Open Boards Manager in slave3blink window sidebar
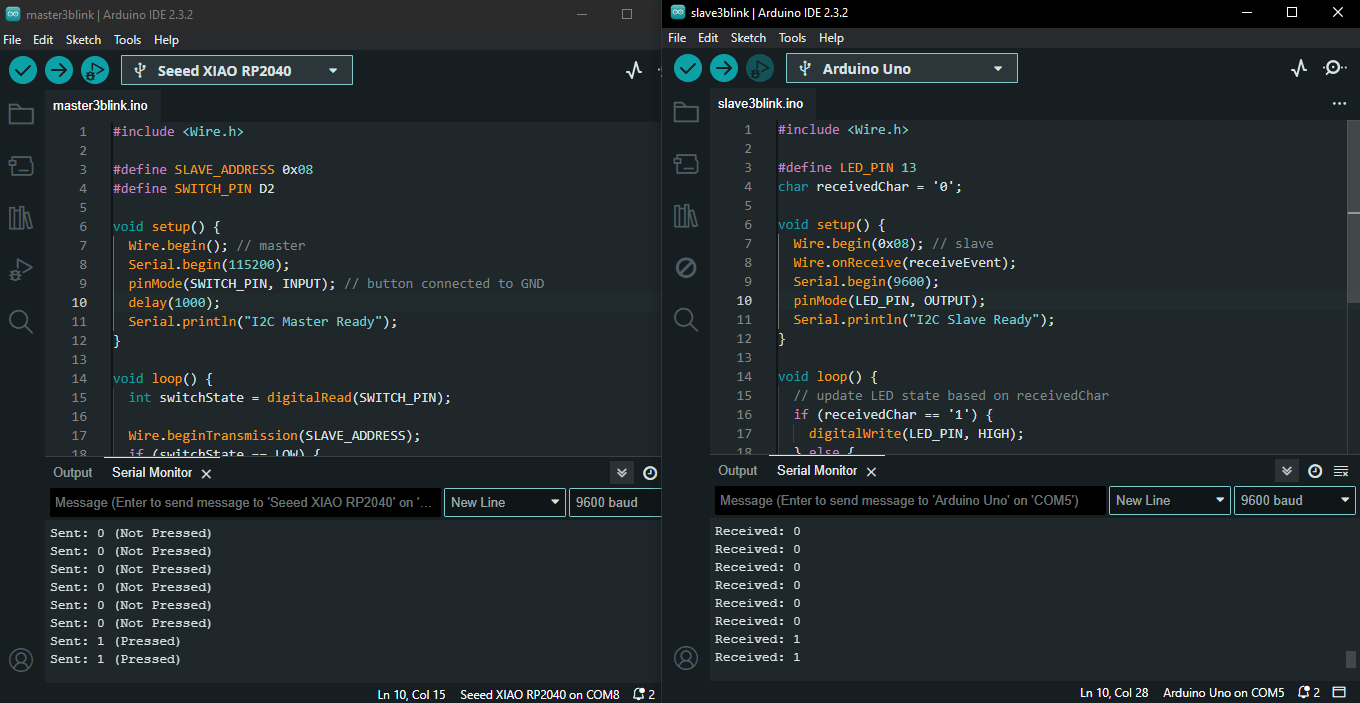The image size is (1360, 703). [686, 163]
